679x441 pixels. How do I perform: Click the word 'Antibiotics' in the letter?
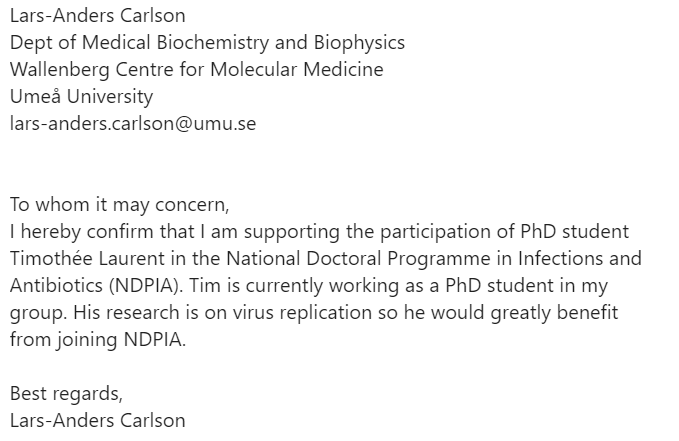pos(56,285)
